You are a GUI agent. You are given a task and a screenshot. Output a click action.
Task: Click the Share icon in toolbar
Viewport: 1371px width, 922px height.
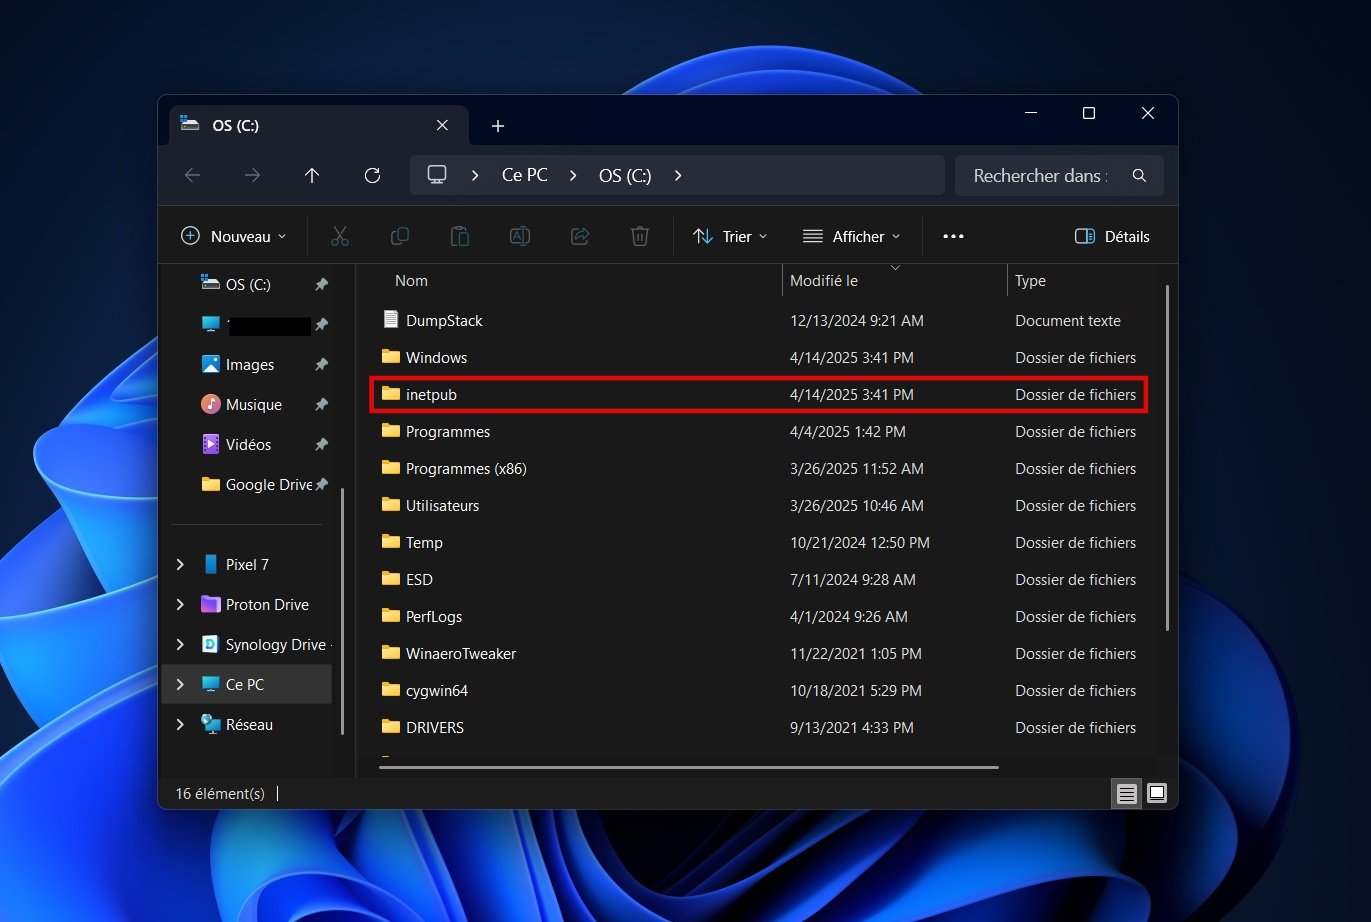pos(580,237)
